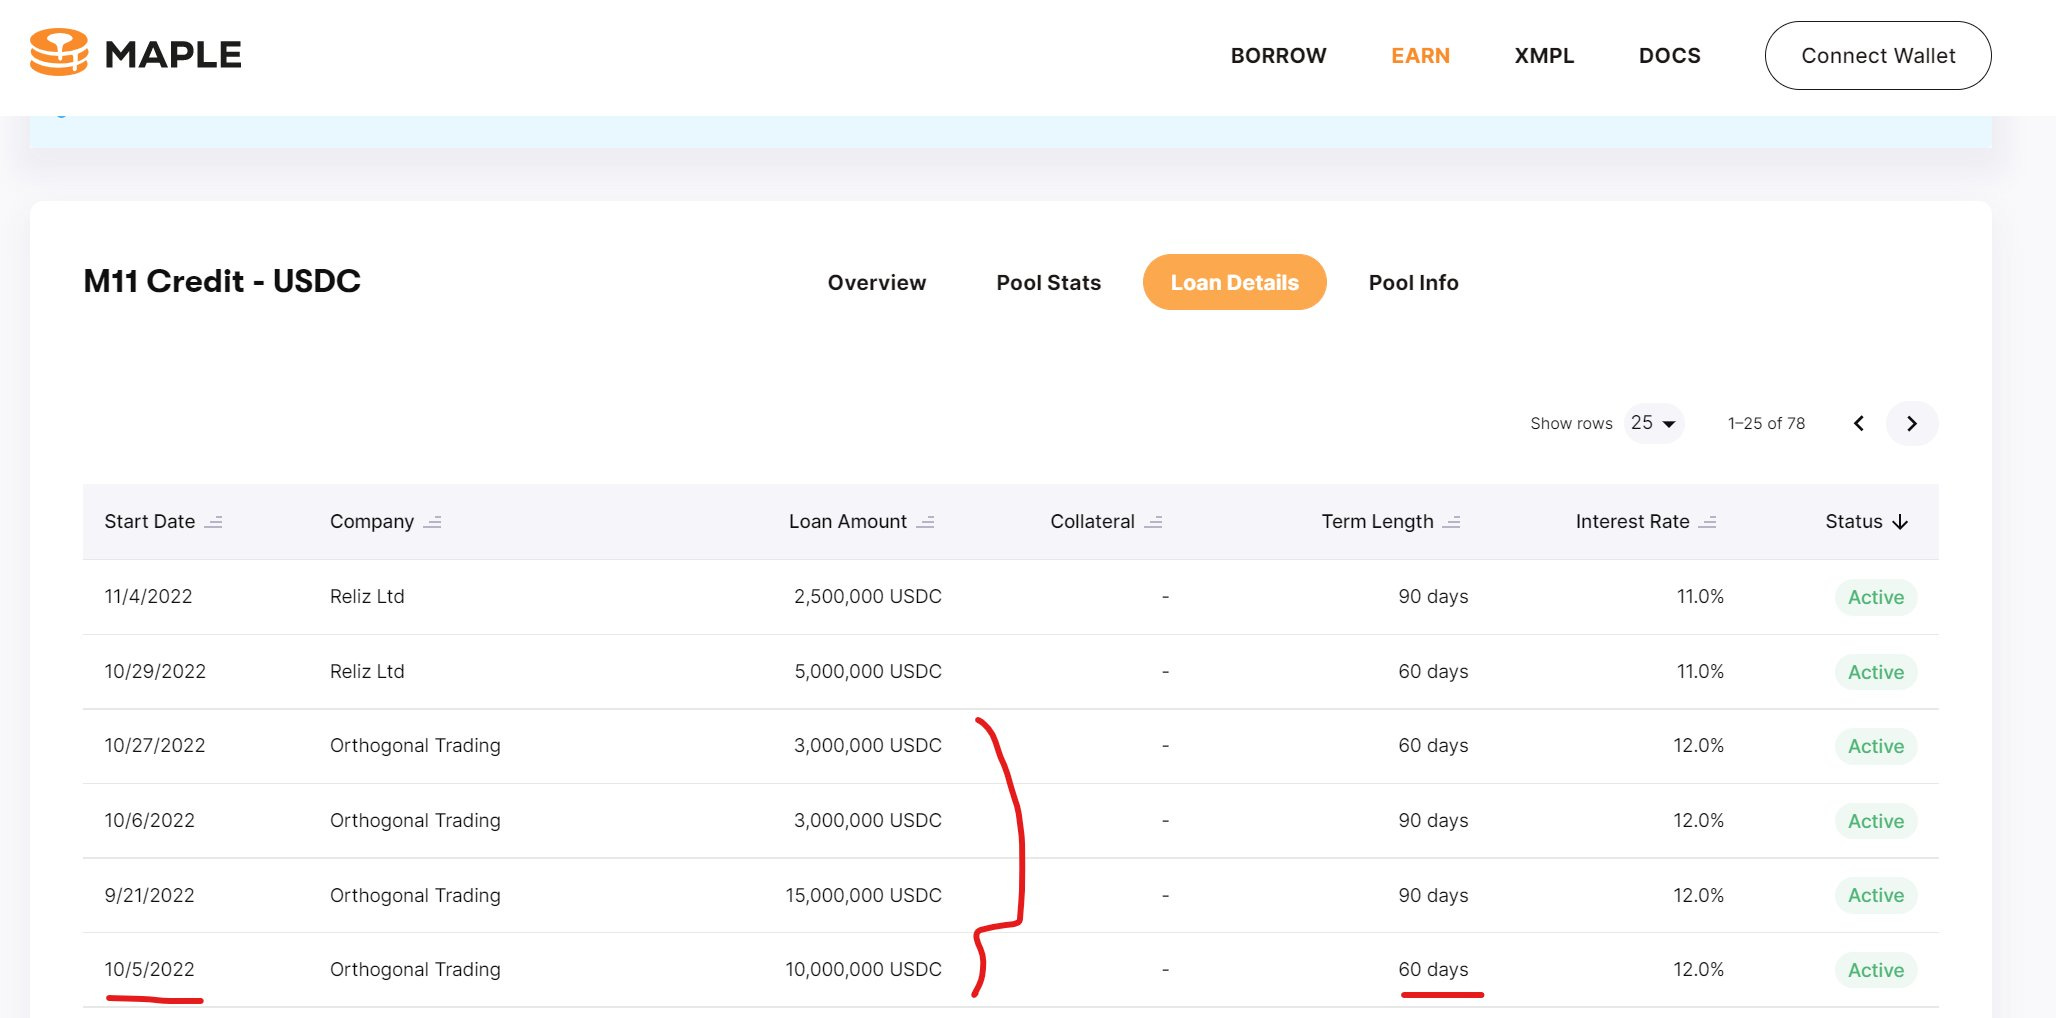Click the 1–25 of 78 page indicator
The height and width of the screenshot is (1018, 2056).
pyautogui.click(x=1766, y=423)
